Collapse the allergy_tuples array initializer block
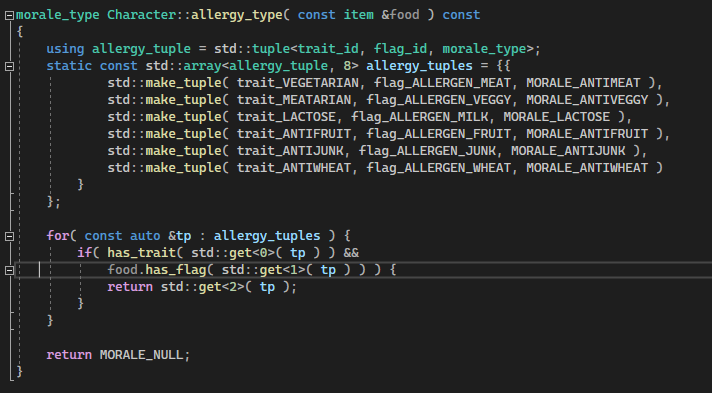This screenshot has height=393, width=712. [x=9, y=66]
